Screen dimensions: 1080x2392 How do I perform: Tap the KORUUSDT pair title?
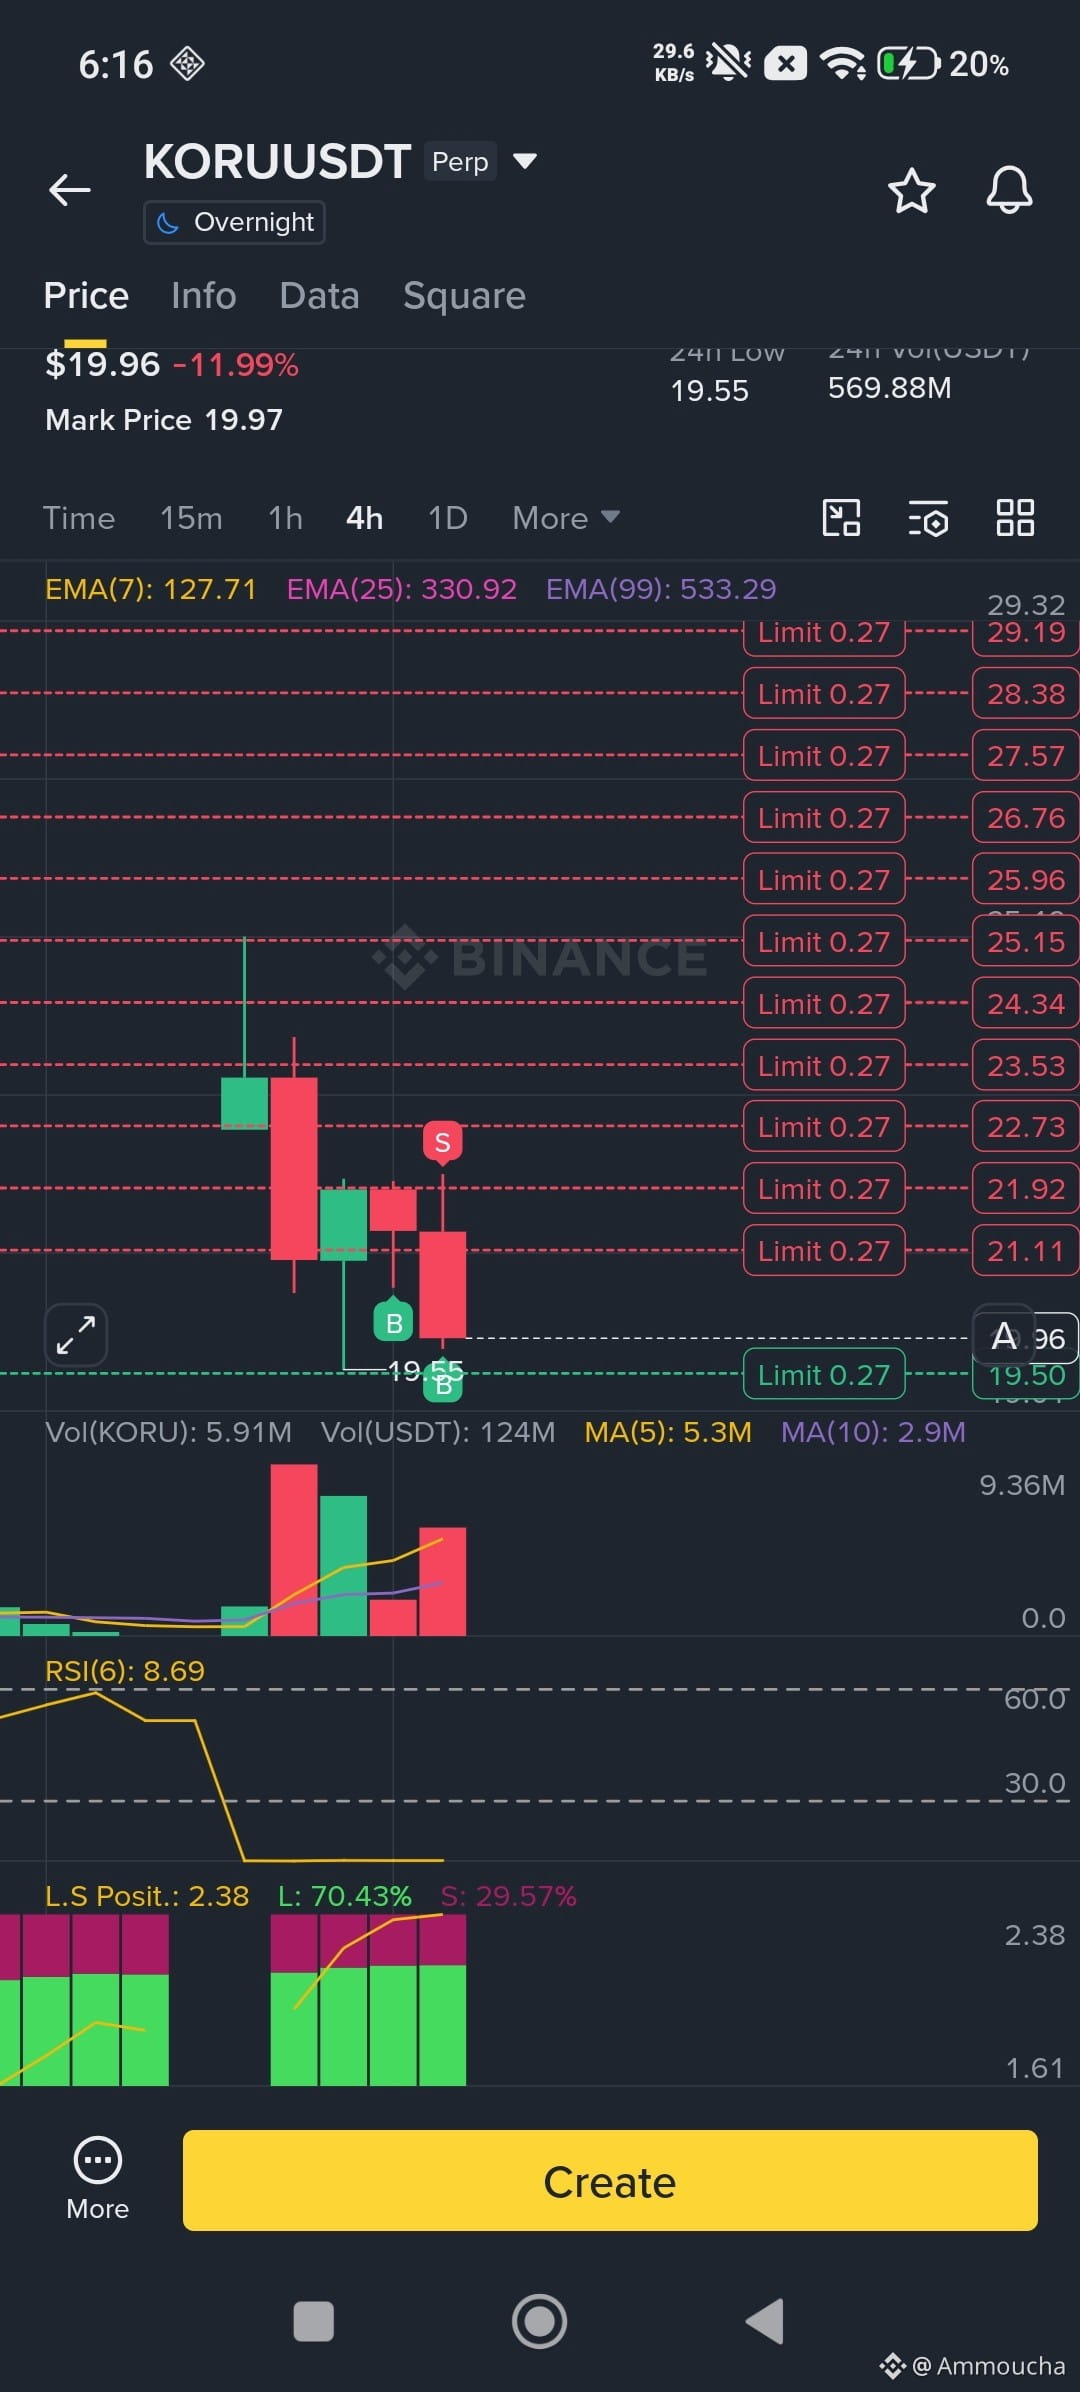[277, 162]
